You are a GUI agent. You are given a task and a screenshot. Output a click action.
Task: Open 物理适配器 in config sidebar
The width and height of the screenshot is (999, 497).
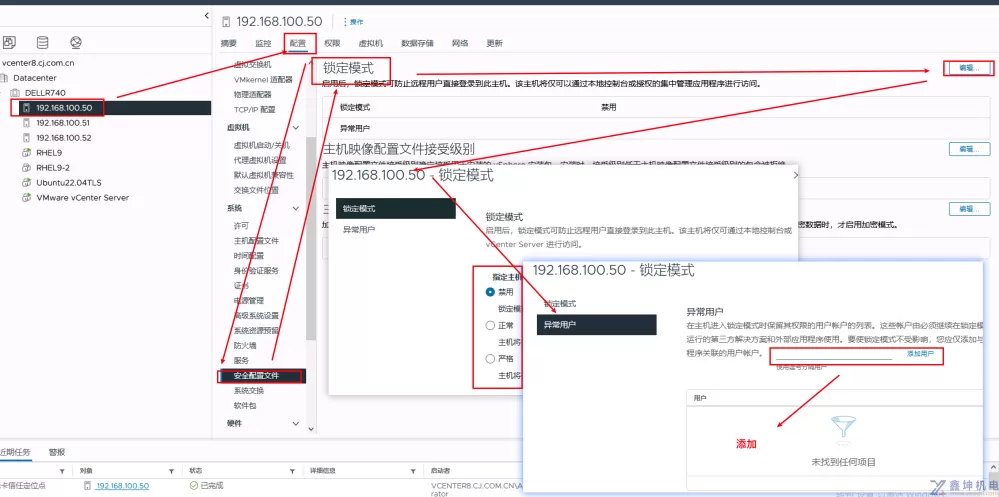click(254, 94)
